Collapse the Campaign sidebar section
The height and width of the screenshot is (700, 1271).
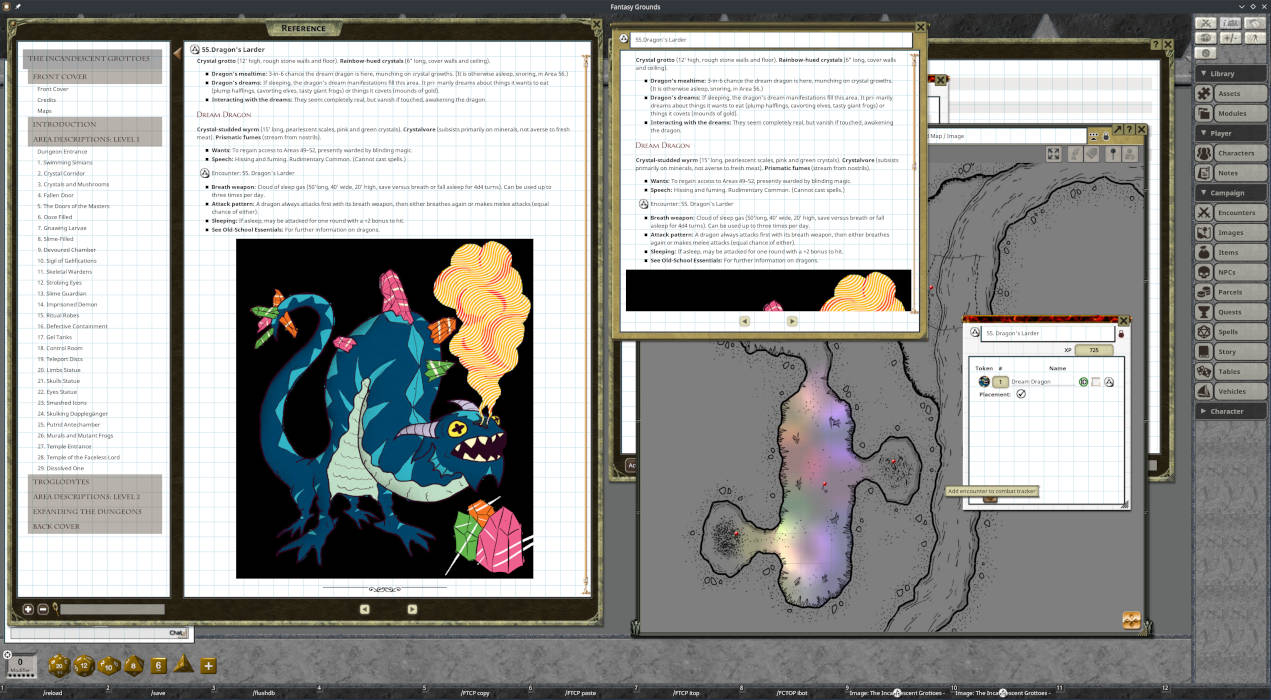tap(1230, 192)
